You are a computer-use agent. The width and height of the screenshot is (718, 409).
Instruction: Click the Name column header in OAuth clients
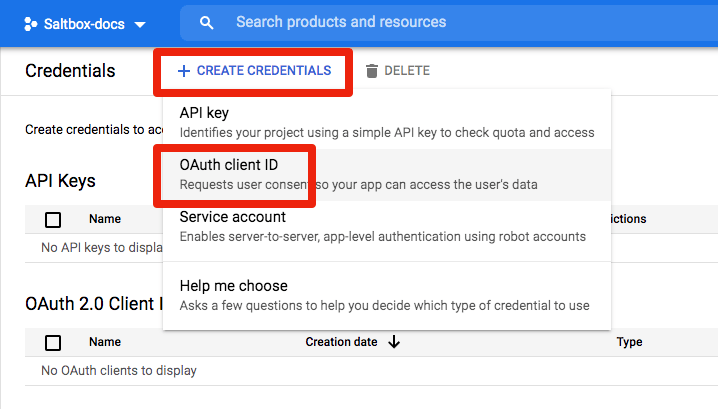[x=105, y=342]
